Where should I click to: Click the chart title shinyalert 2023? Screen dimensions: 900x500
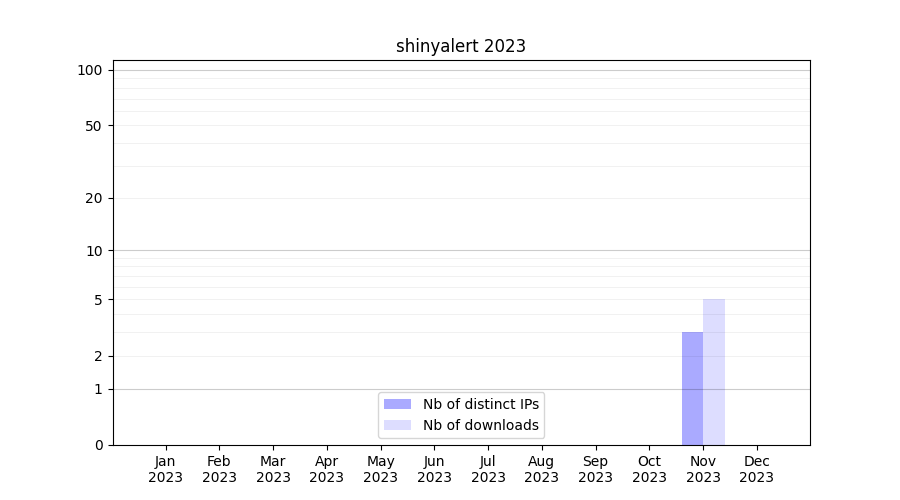pyautogui.click(x=460, y=46)
